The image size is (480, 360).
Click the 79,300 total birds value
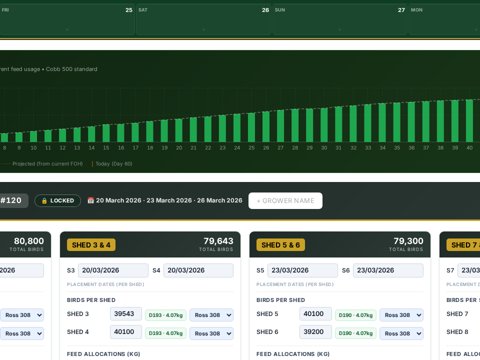coord(408,241)
